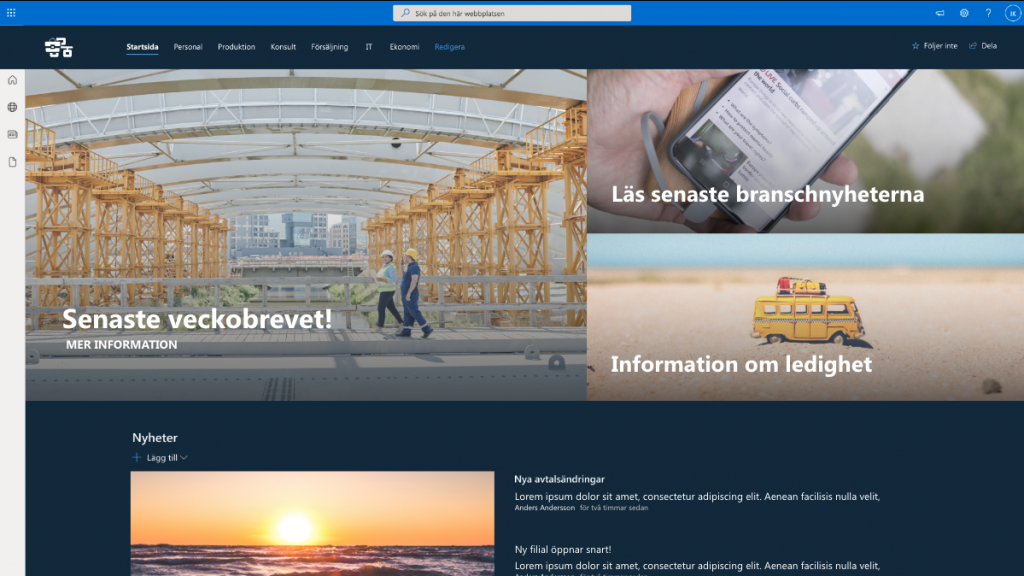Viewport: 1024px width, 576px height.
Task: Expand the Lägg till dropdown
Action: (x=160, y=458)
